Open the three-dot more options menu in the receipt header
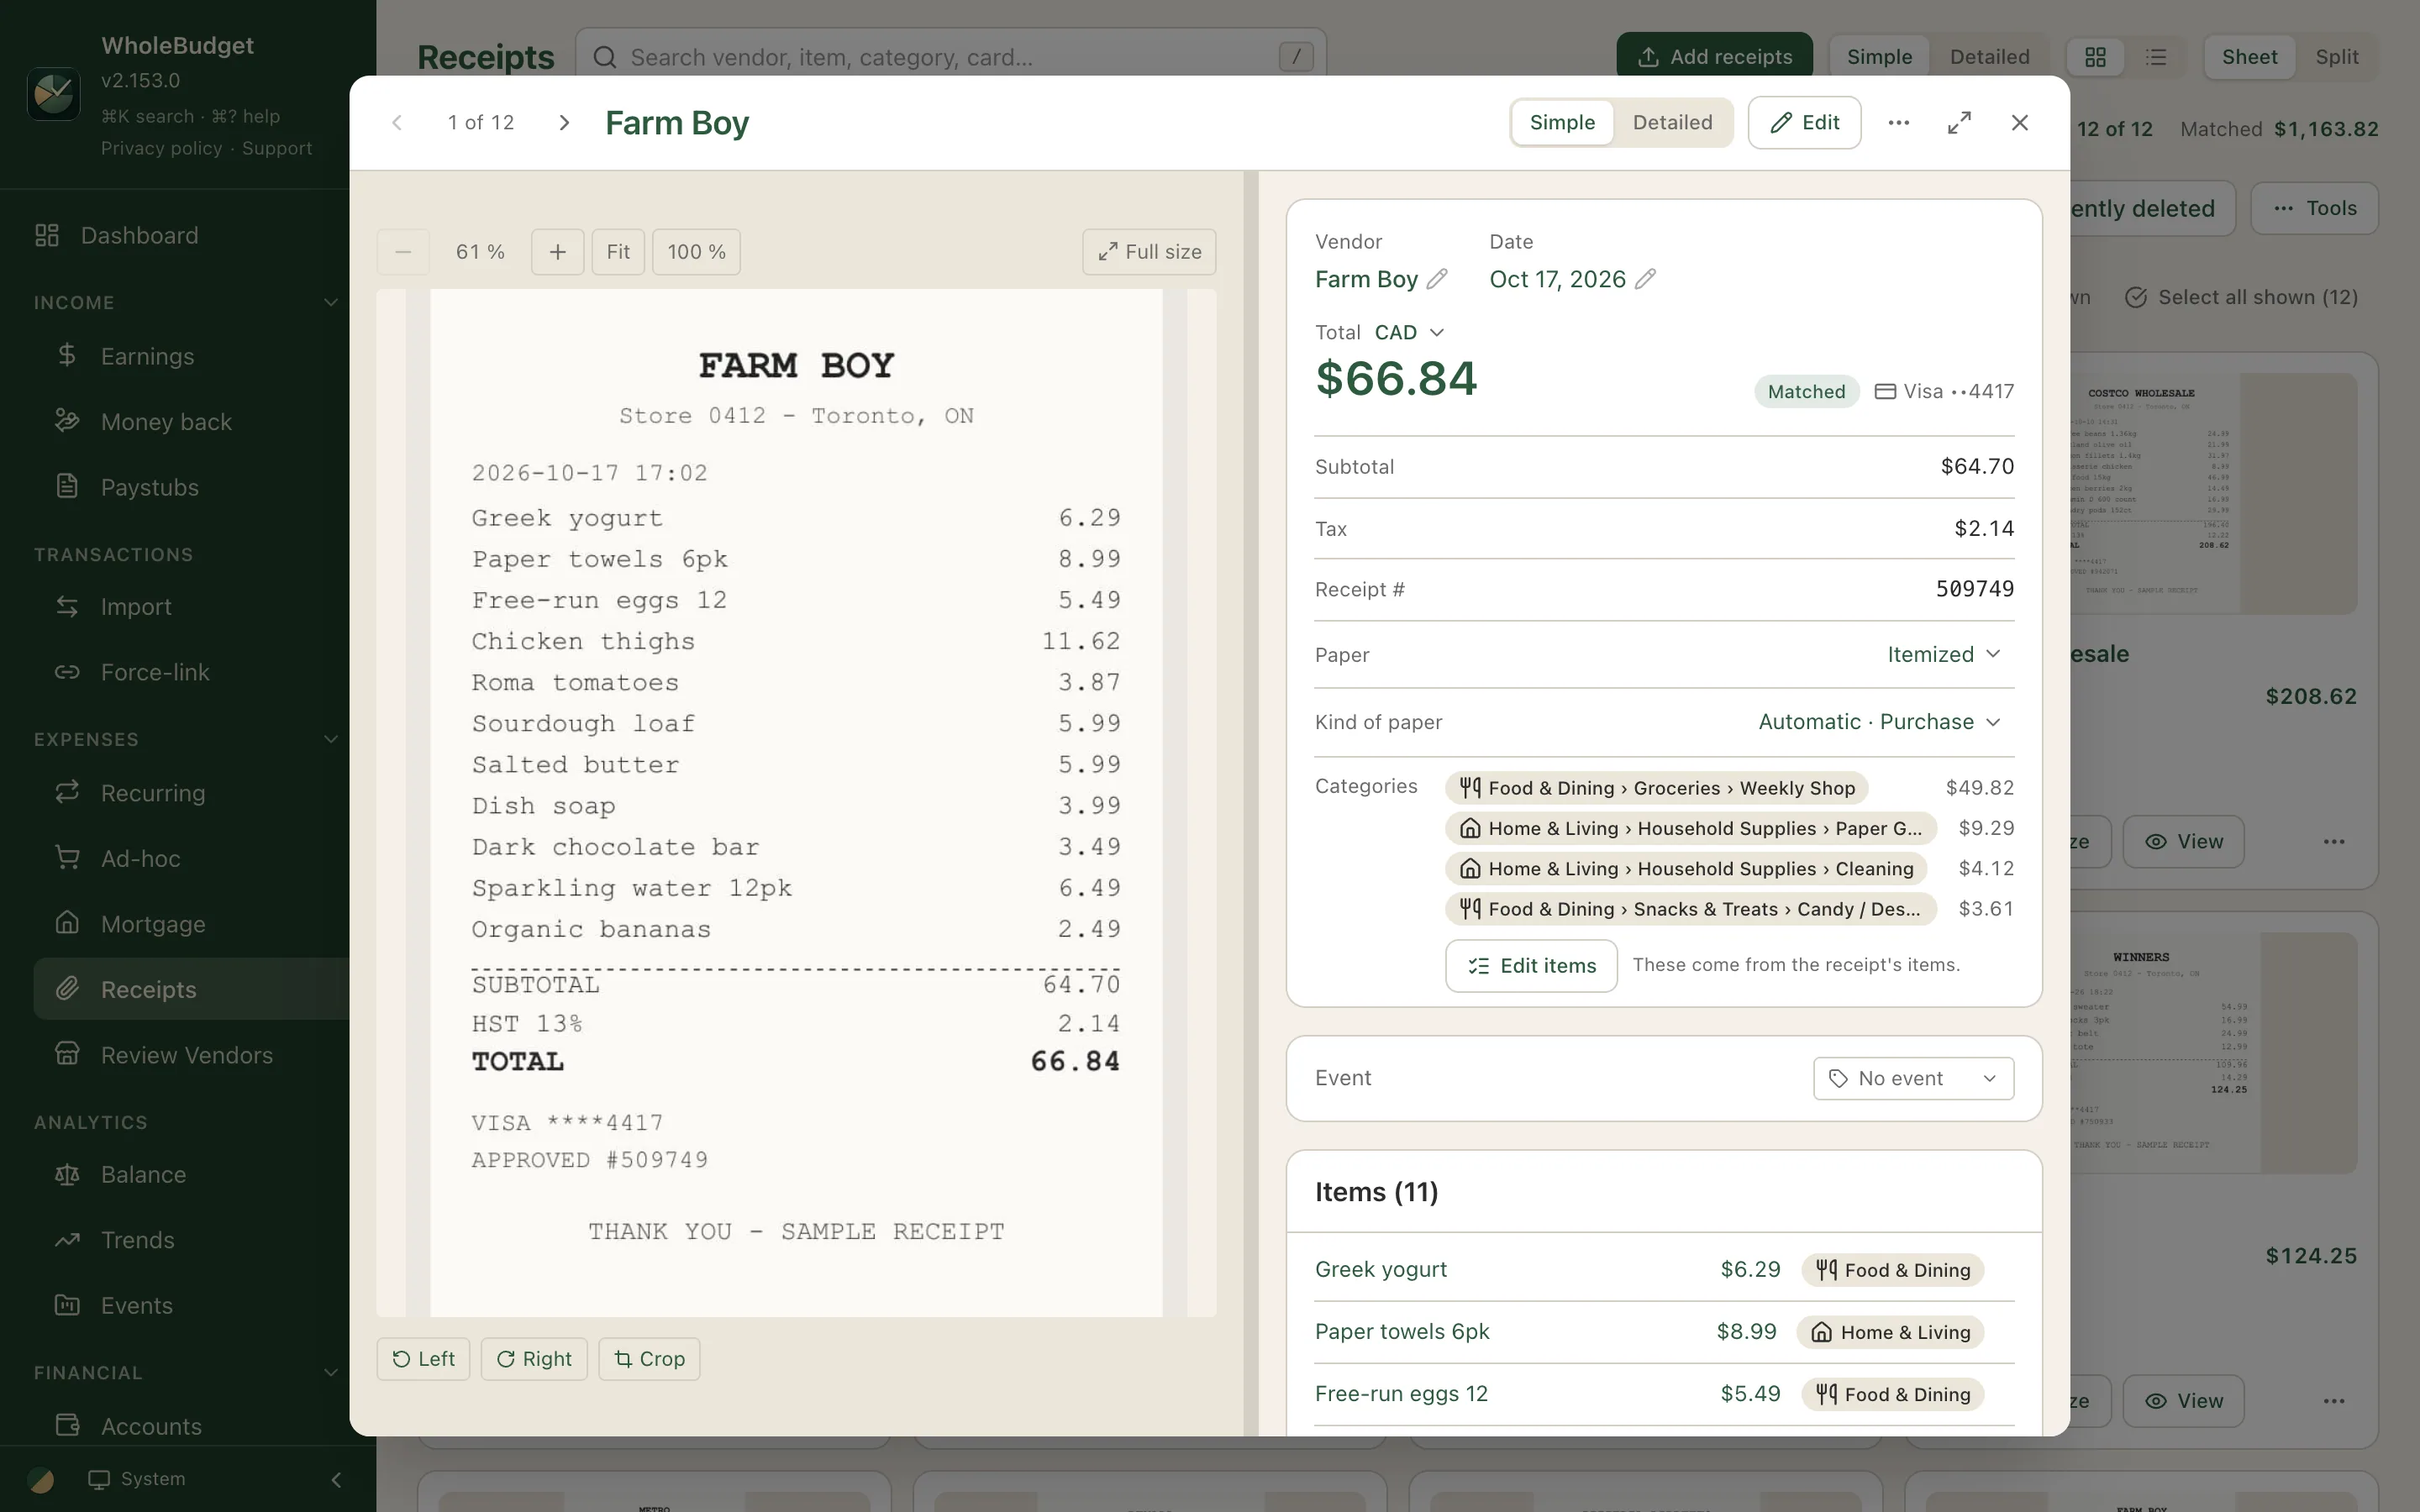Image resolution: width=2420 pixels, height=1512 pixels. (x=1898, y=122)
